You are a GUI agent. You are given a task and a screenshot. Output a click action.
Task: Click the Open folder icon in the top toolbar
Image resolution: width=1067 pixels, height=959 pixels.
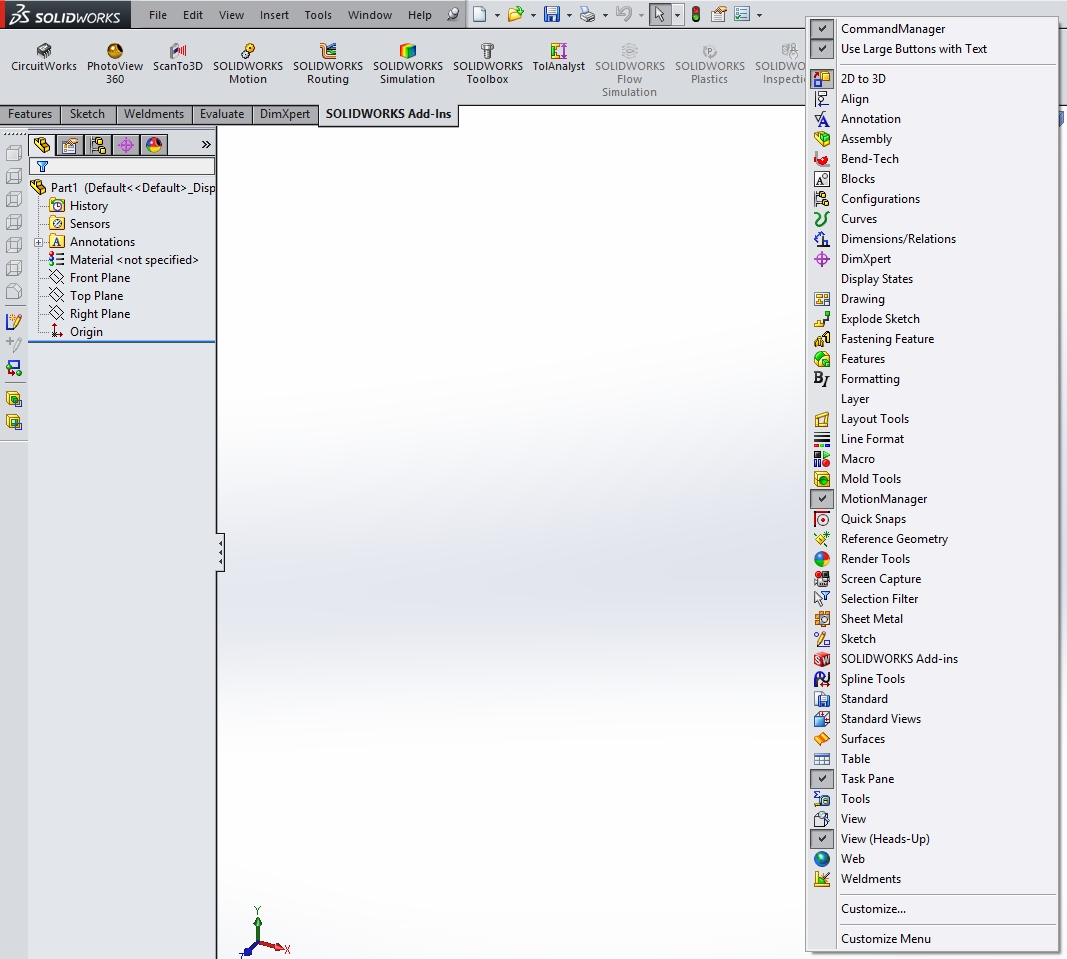click(516, 14)
